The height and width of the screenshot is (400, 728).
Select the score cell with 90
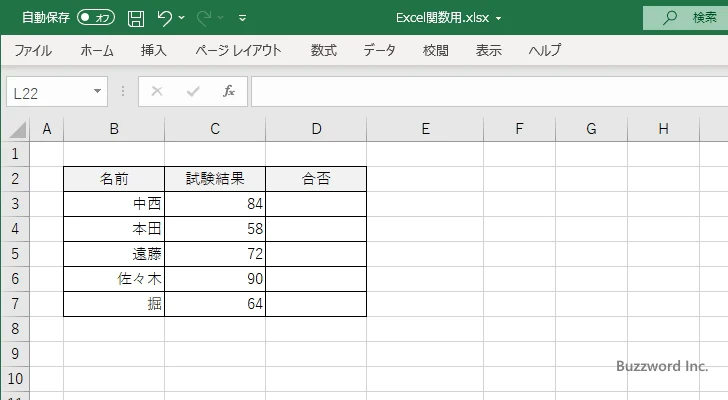coord(215,279)
